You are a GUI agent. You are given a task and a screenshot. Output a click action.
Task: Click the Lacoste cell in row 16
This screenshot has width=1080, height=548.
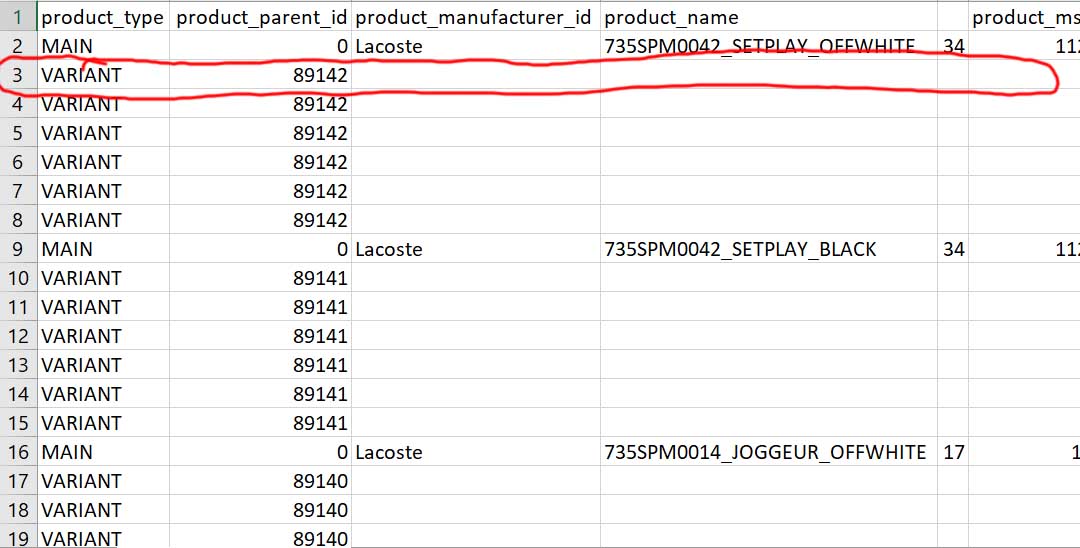[x=475, y=452]
